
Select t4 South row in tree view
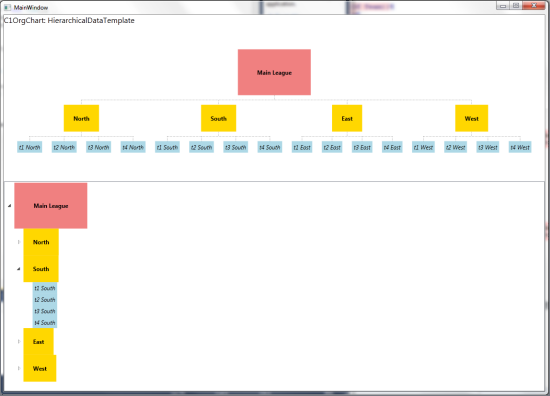45,322
